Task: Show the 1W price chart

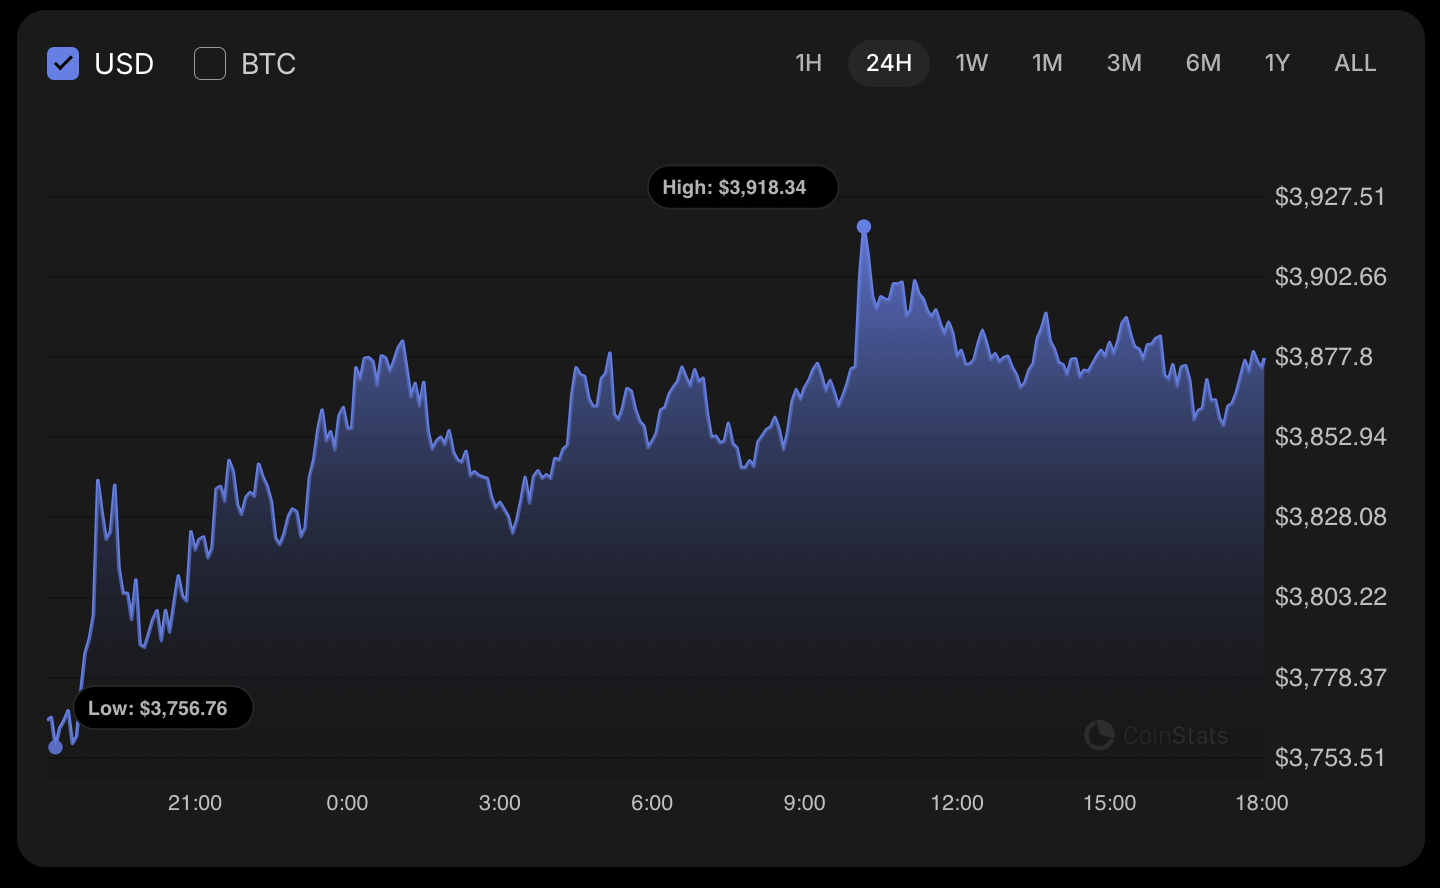Action: coord(971,63)
